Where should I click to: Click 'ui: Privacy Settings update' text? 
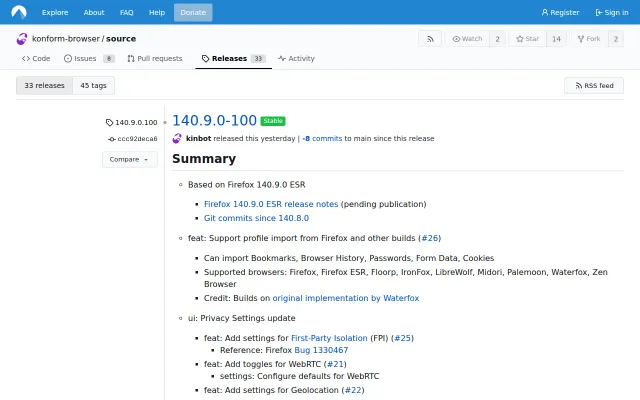point(242,318)
